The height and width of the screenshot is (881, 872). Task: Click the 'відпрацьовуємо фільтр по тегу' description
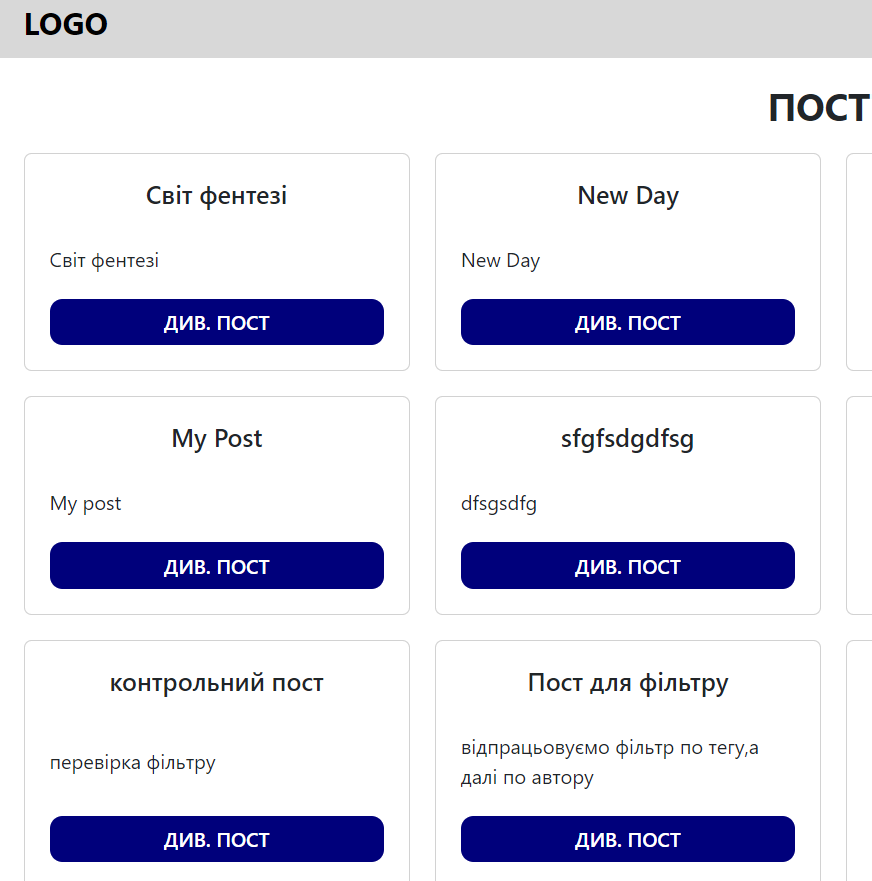click(609, 749)
